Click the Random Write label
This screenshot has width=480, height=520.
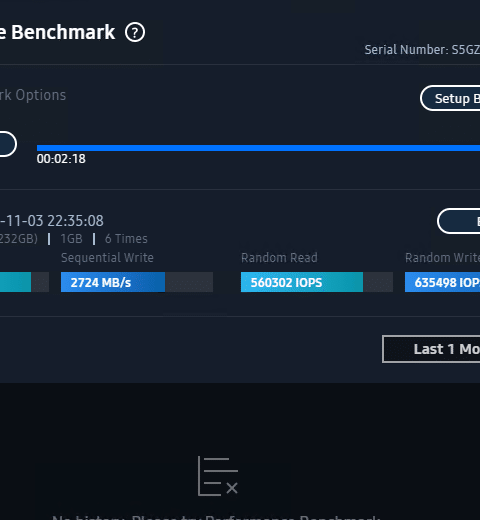(x=443, y=258)
